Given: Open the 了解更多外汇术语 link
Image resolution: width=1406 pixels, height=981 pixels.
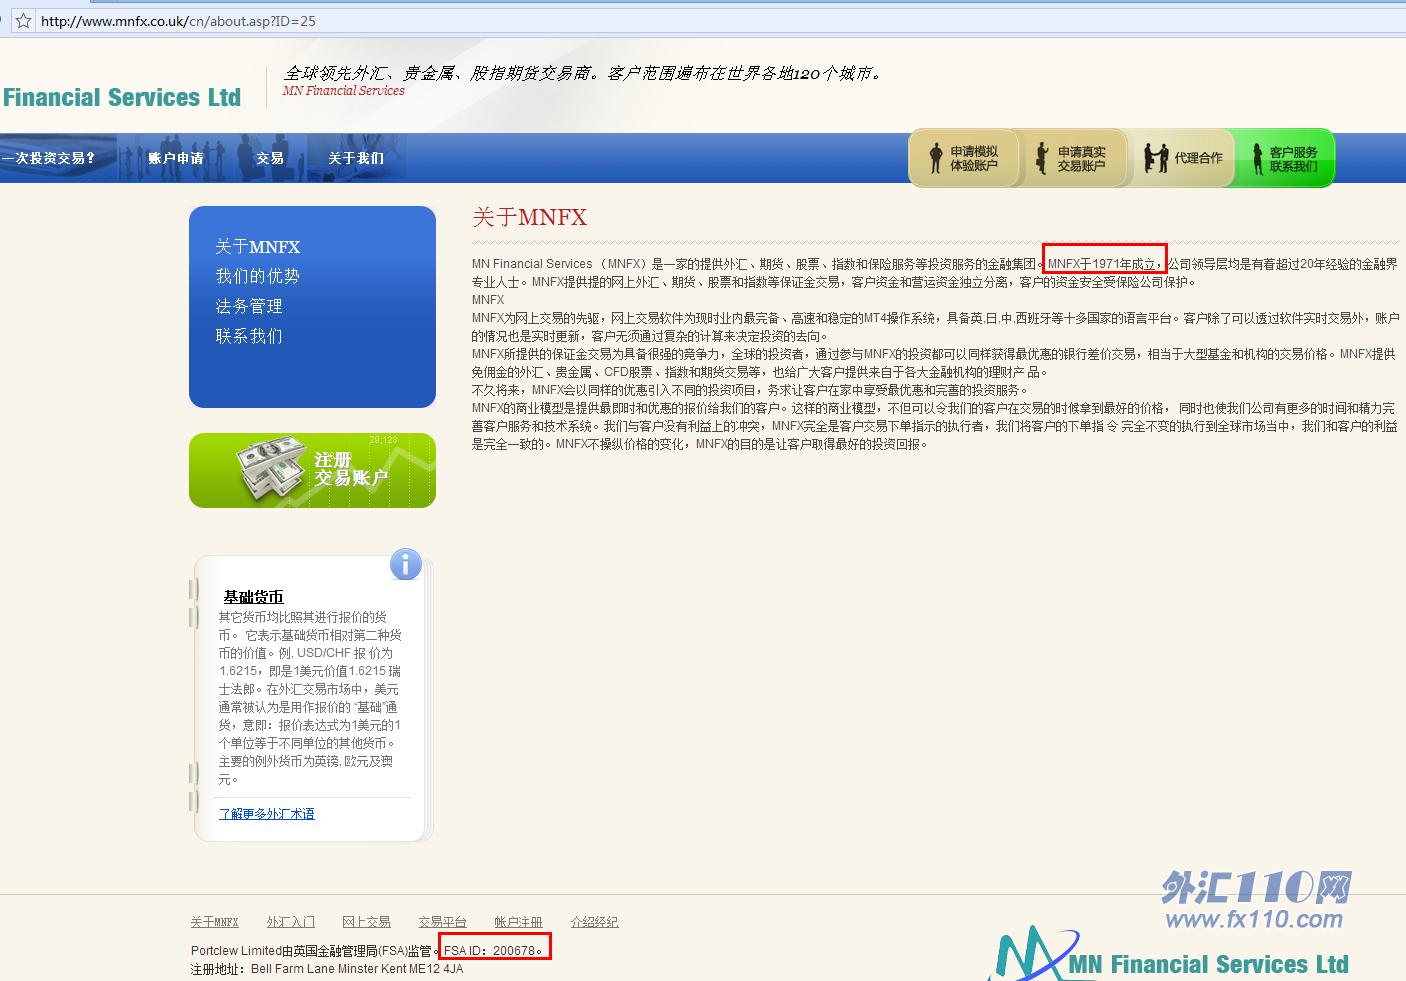Looking at the screenshot, I should pyautogui.click(x=267, y=814).
